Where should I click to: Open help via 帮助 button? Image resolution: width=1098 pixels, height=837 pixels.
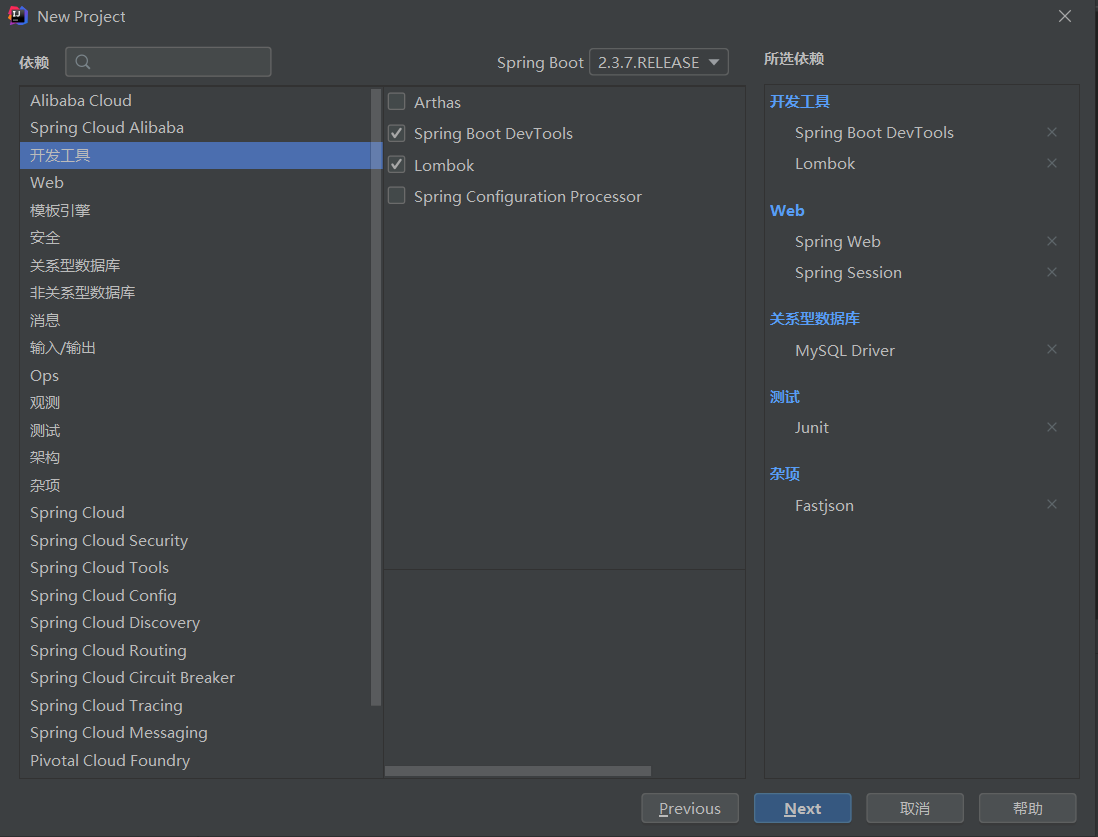(x=1027, y=808)
